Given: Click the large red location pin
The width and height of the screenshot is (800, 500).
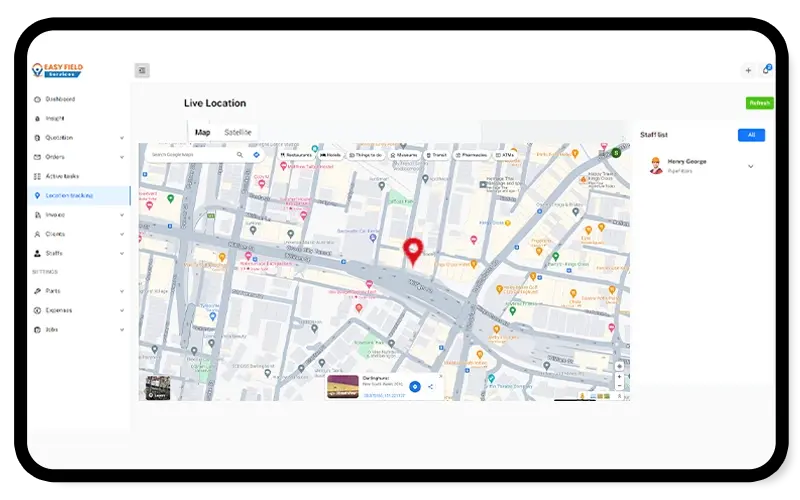Looking at the screenshot, I should coord(413,252).
